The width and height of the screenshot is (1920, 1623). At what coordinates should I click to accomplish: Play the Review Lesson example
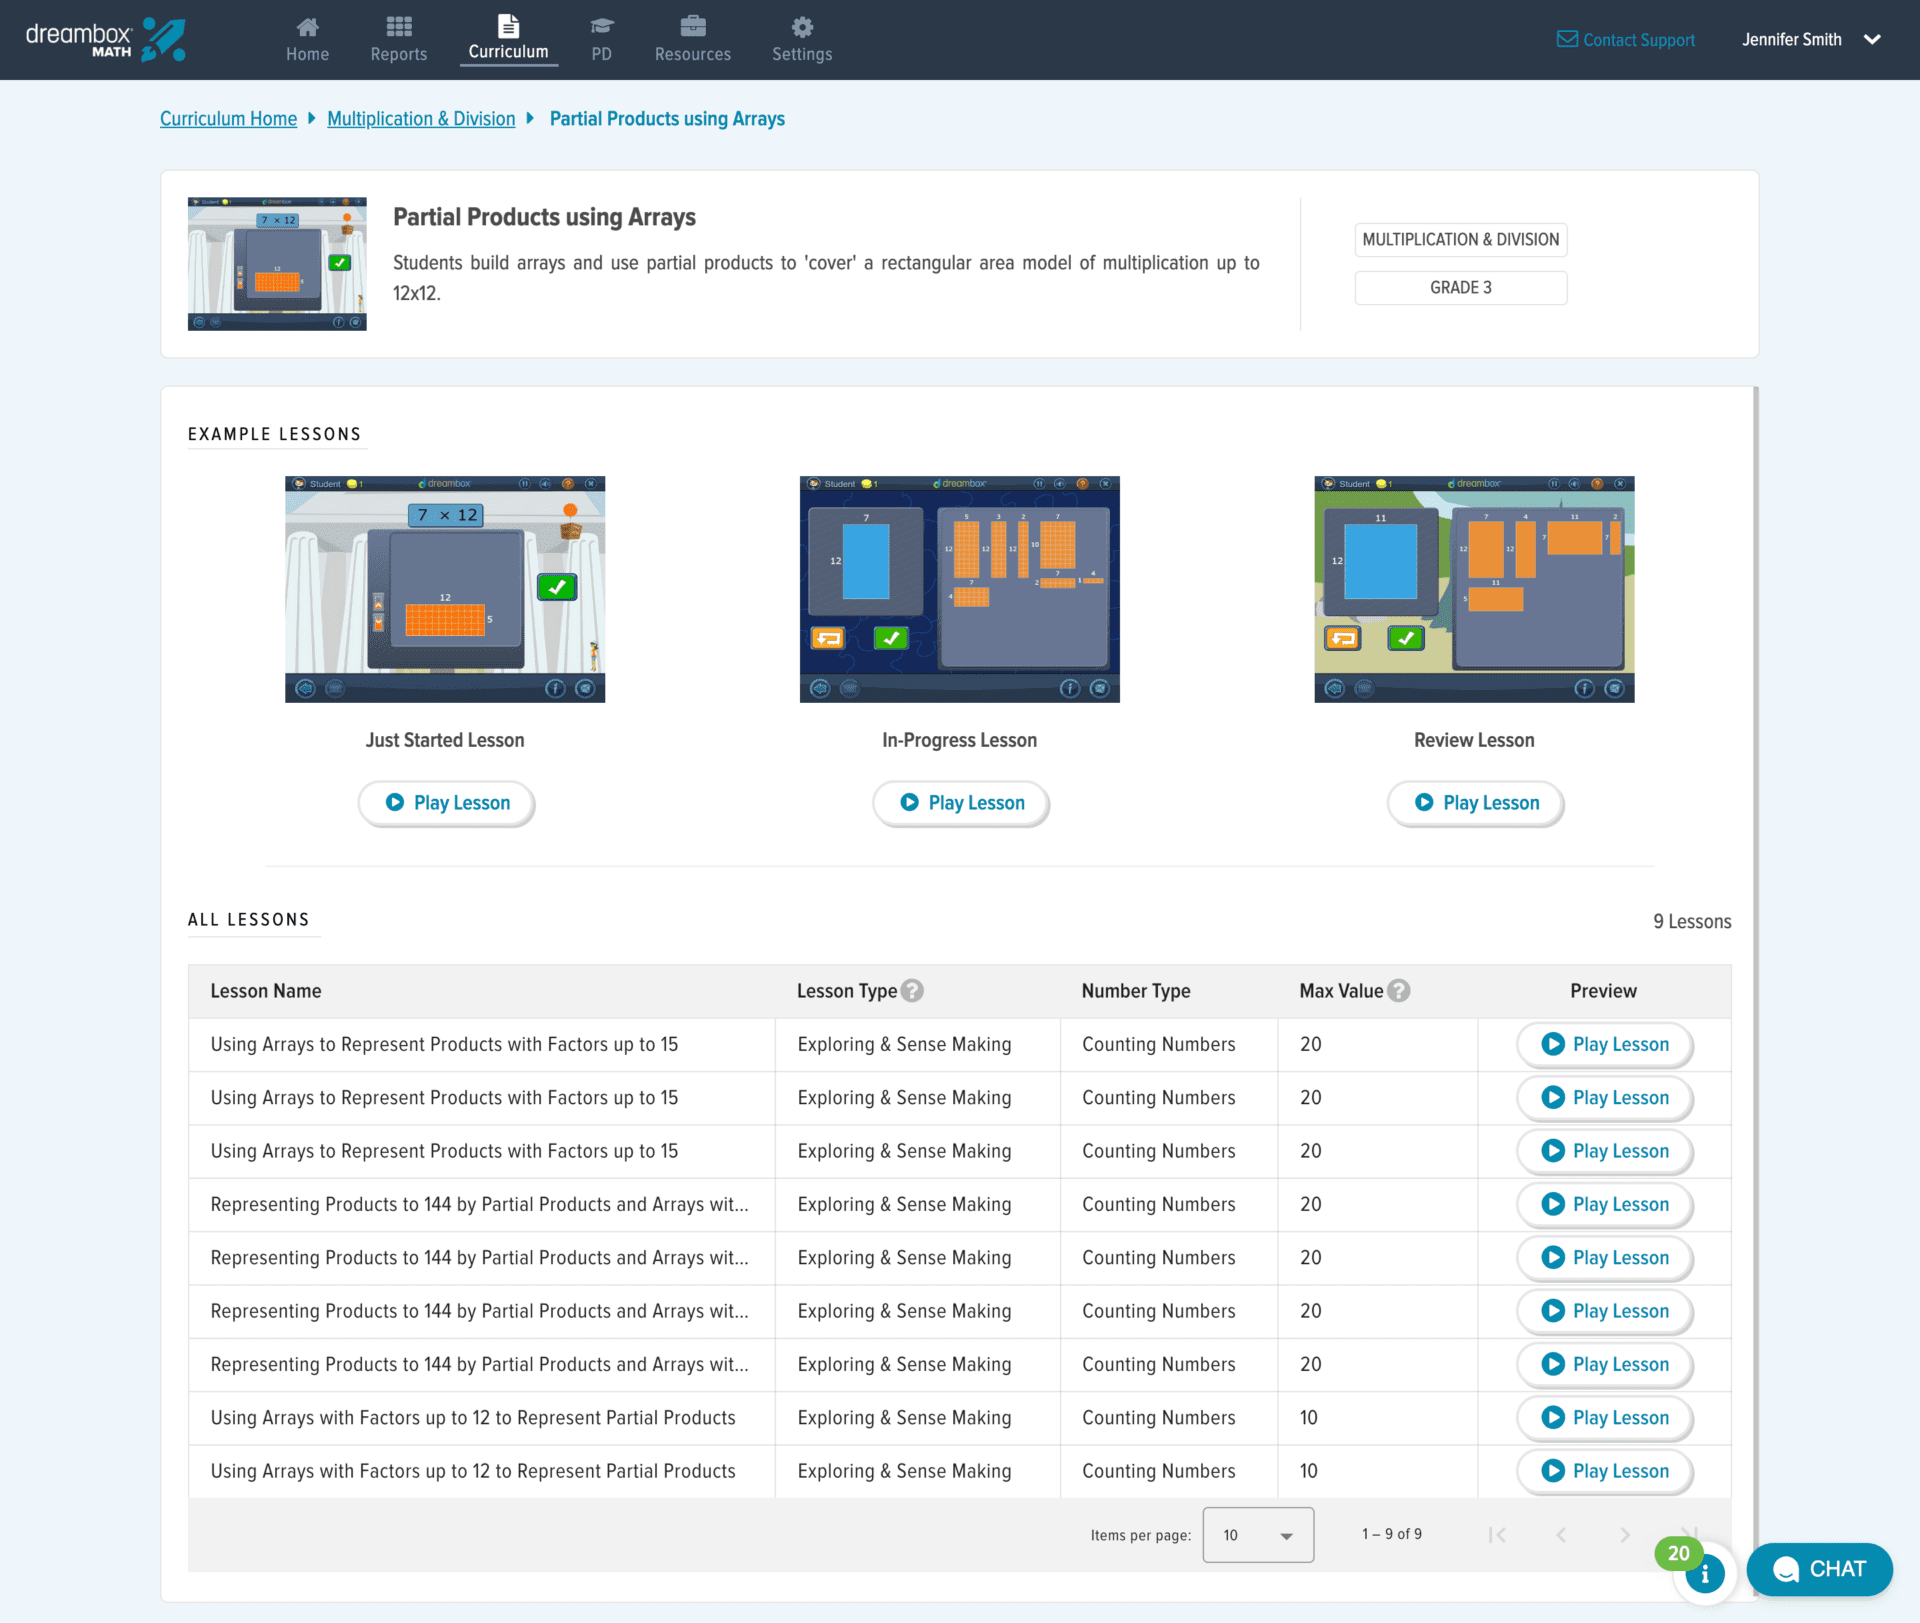point(1475,803)
